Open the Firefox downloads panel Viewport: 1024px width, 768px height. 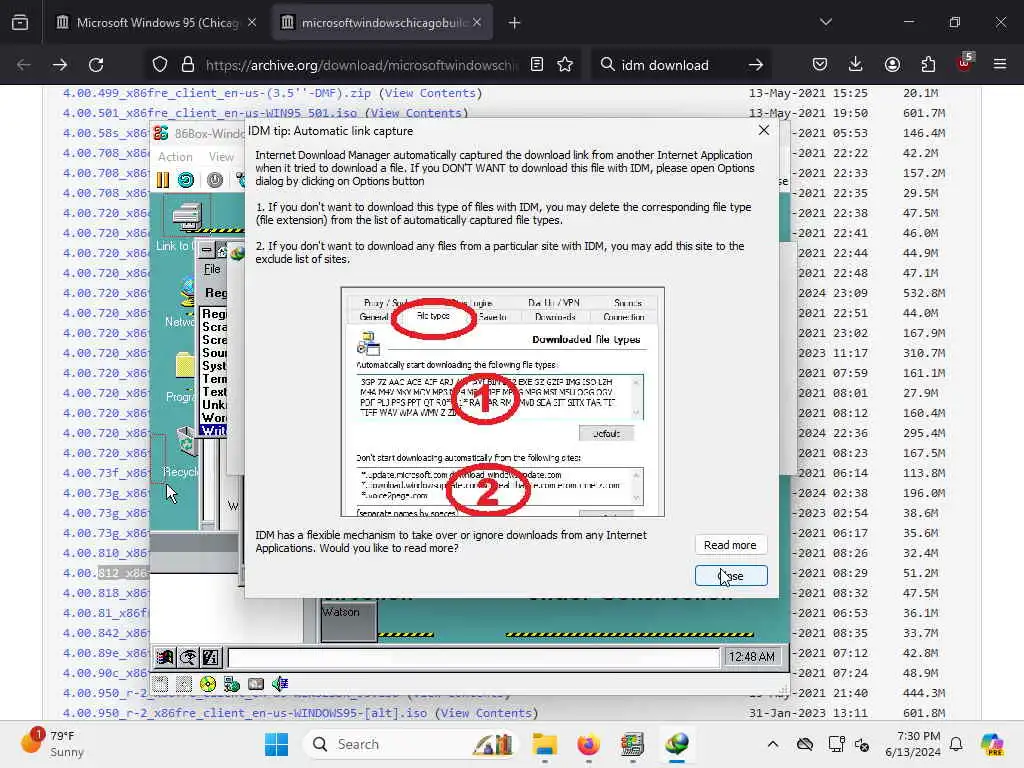click(x=856, y=64)
